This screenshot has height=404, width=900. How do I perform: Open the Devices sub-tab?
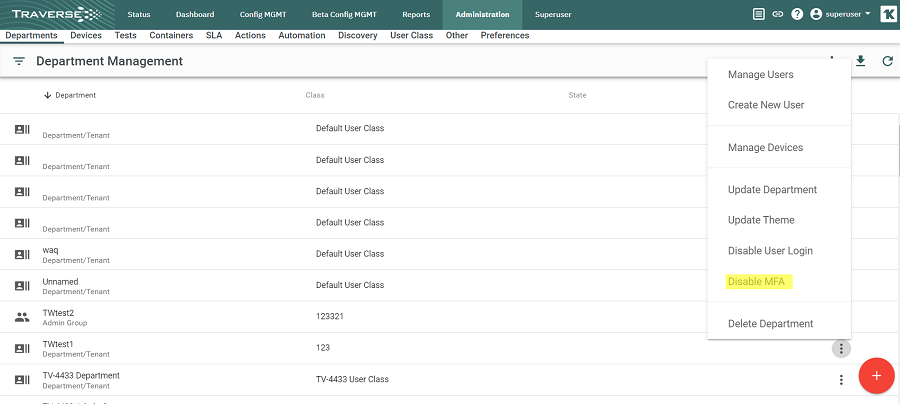(x=86, y=36)
